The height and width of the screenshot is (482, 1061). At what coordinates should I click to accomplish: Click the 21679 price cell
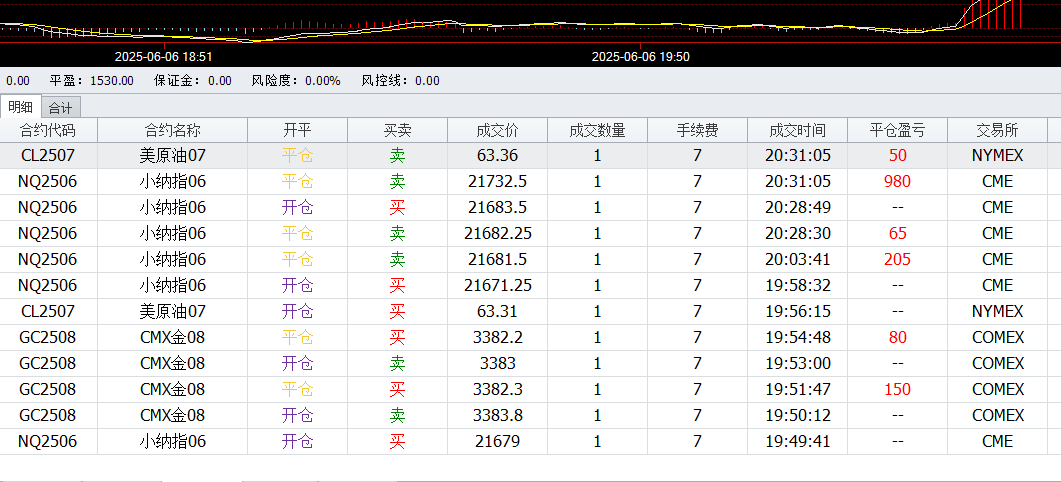(x=497, y=441)
